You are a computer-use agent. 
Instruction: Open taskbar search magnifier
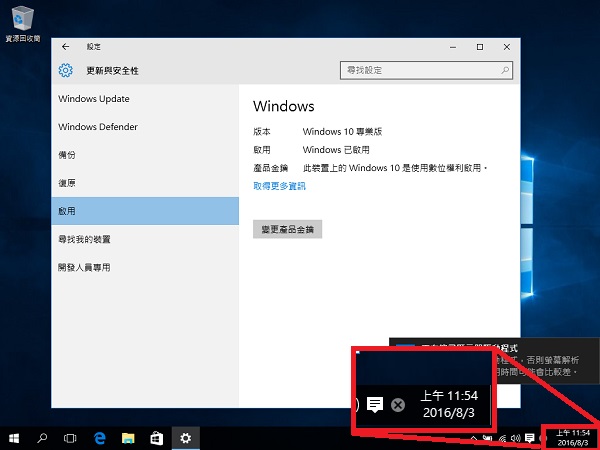click(42, 438)
